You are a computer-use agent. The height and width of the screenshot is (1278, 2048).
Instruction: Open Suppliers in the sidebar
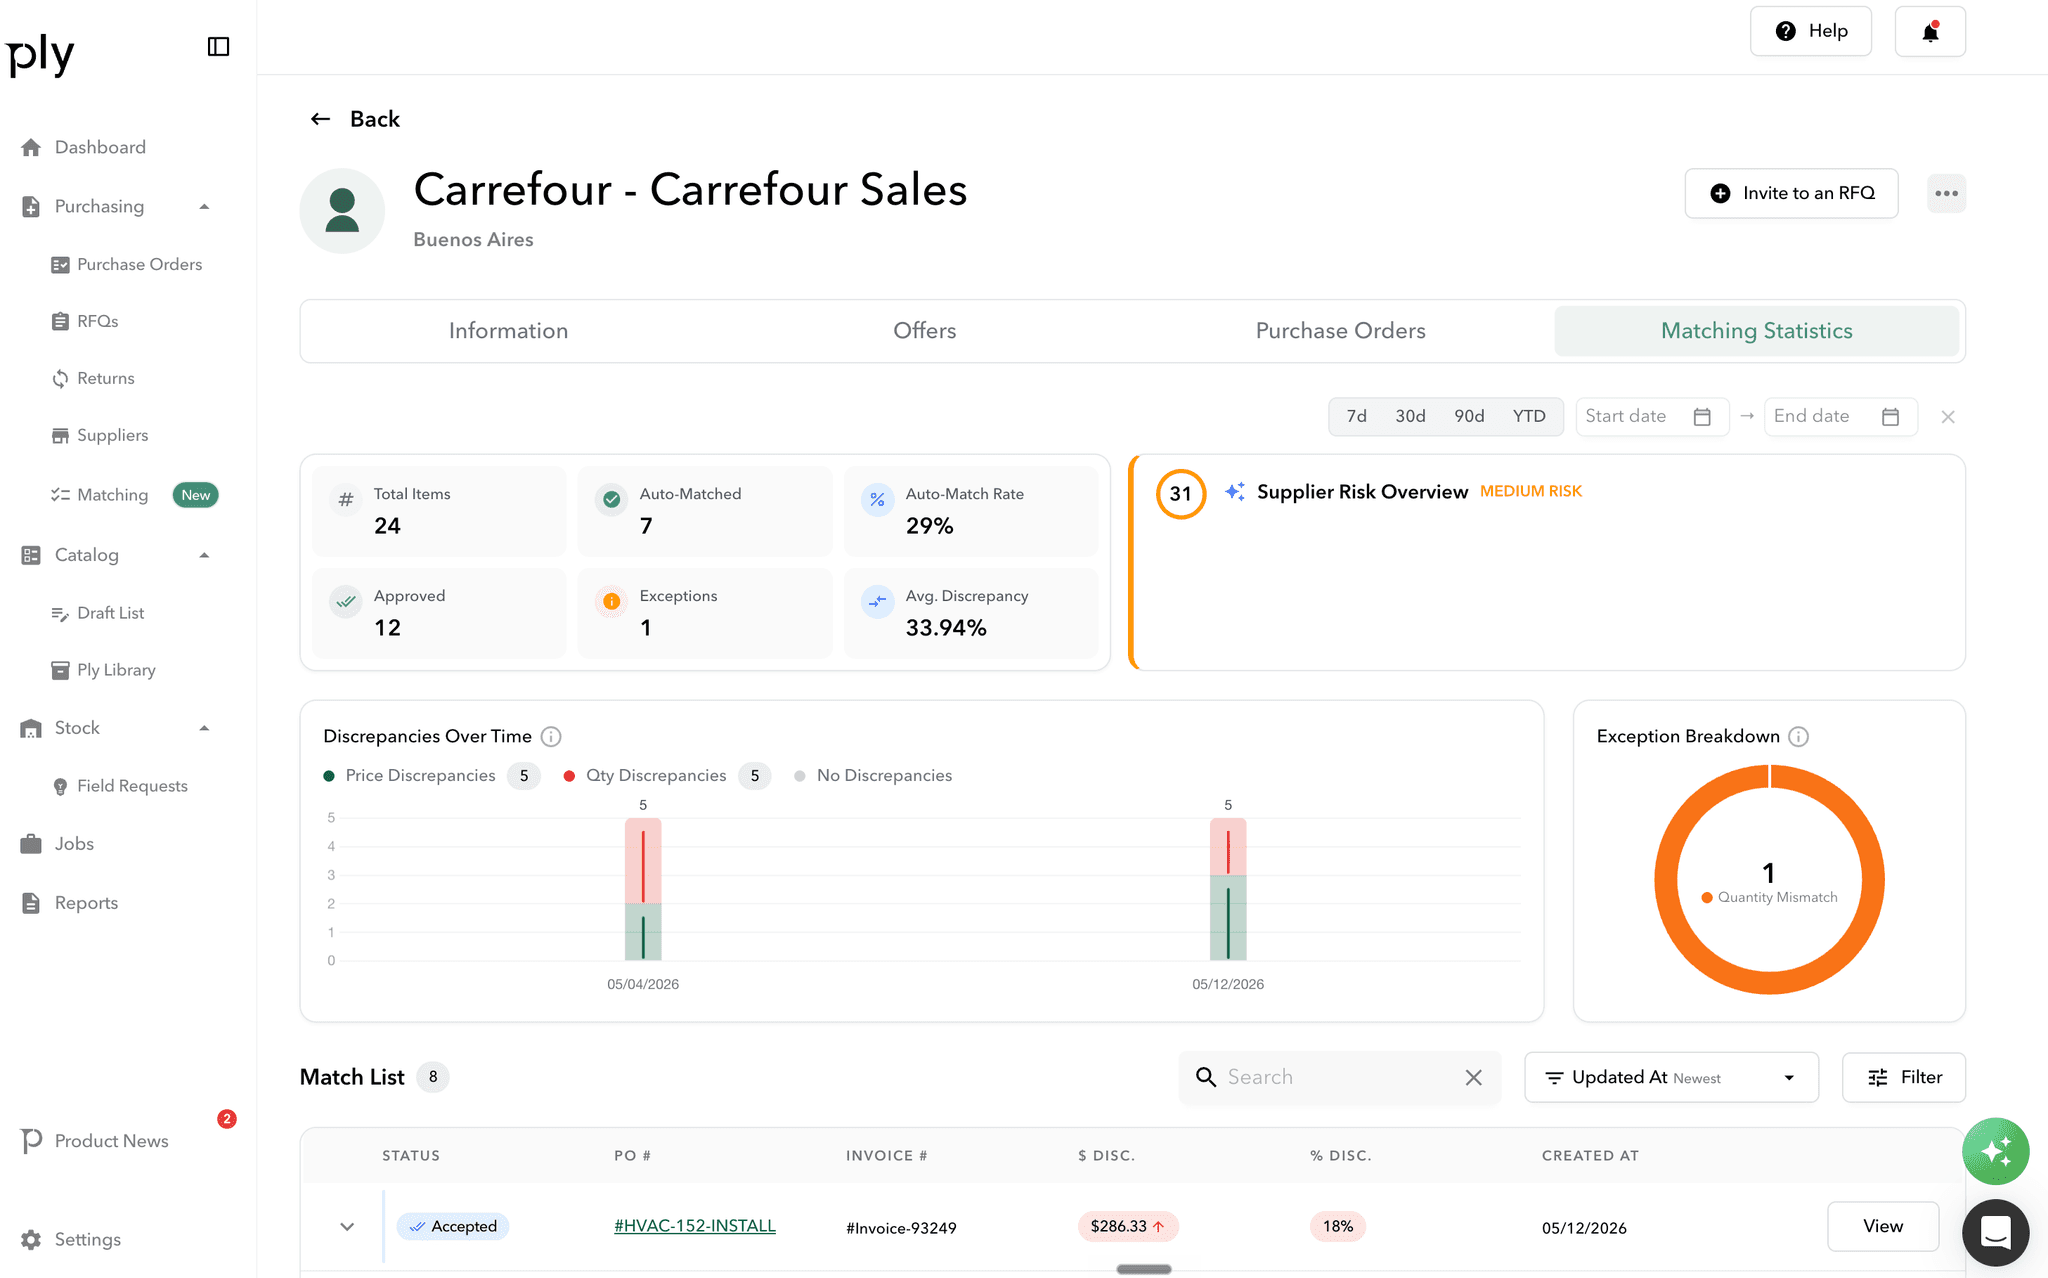[112, 436]
